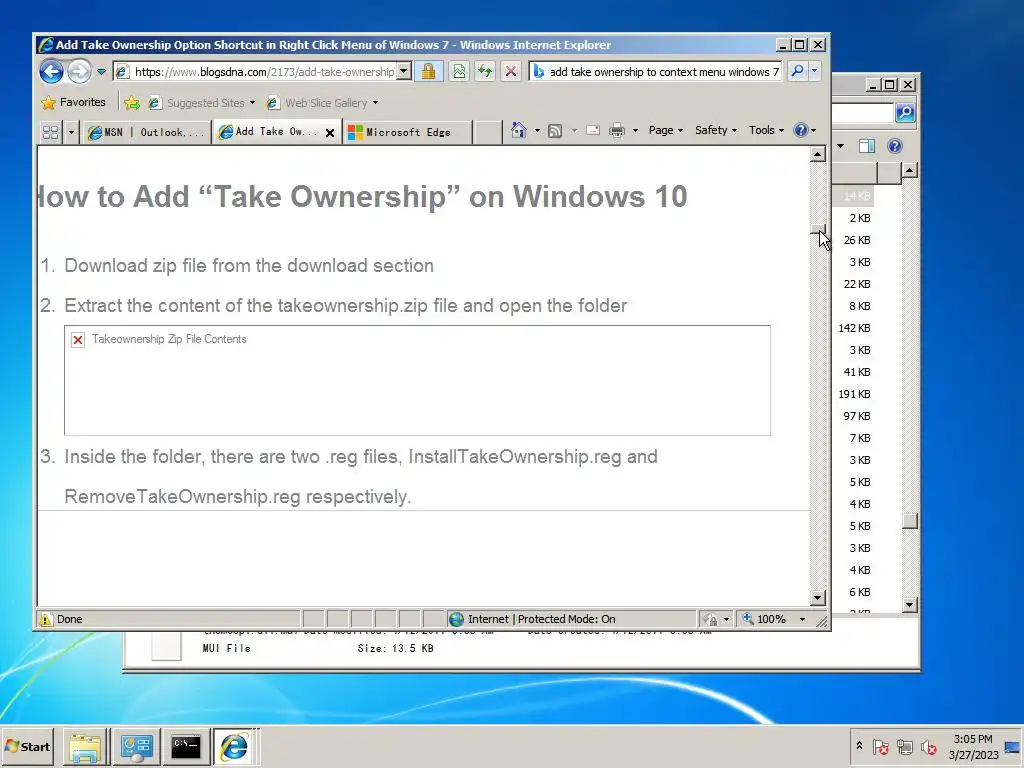Open the Tools menu
The width and height of the screenshot is (1024, 768).
click(x=766, y=130)
